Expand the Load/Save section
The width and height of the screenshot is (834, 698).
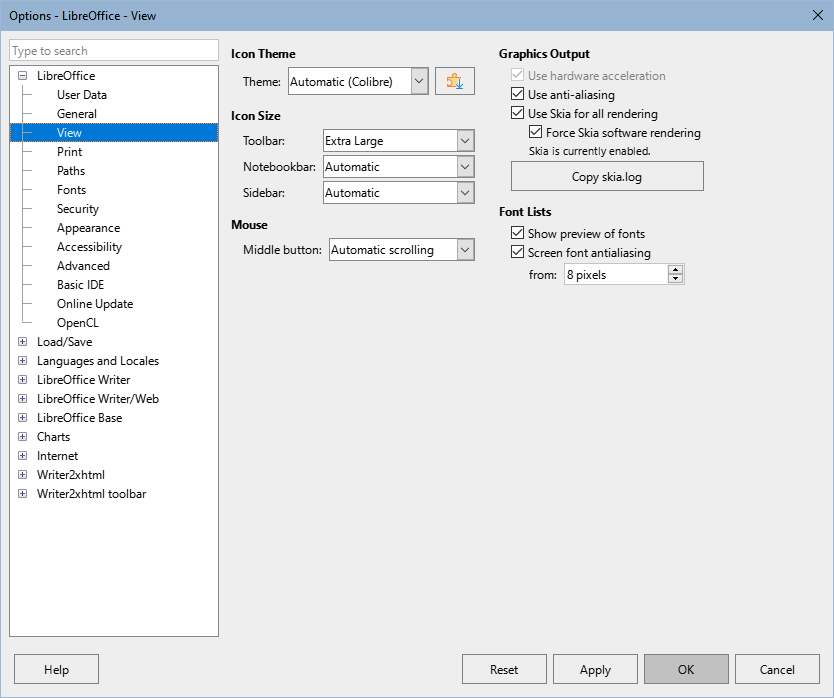(x=21, y=341)
